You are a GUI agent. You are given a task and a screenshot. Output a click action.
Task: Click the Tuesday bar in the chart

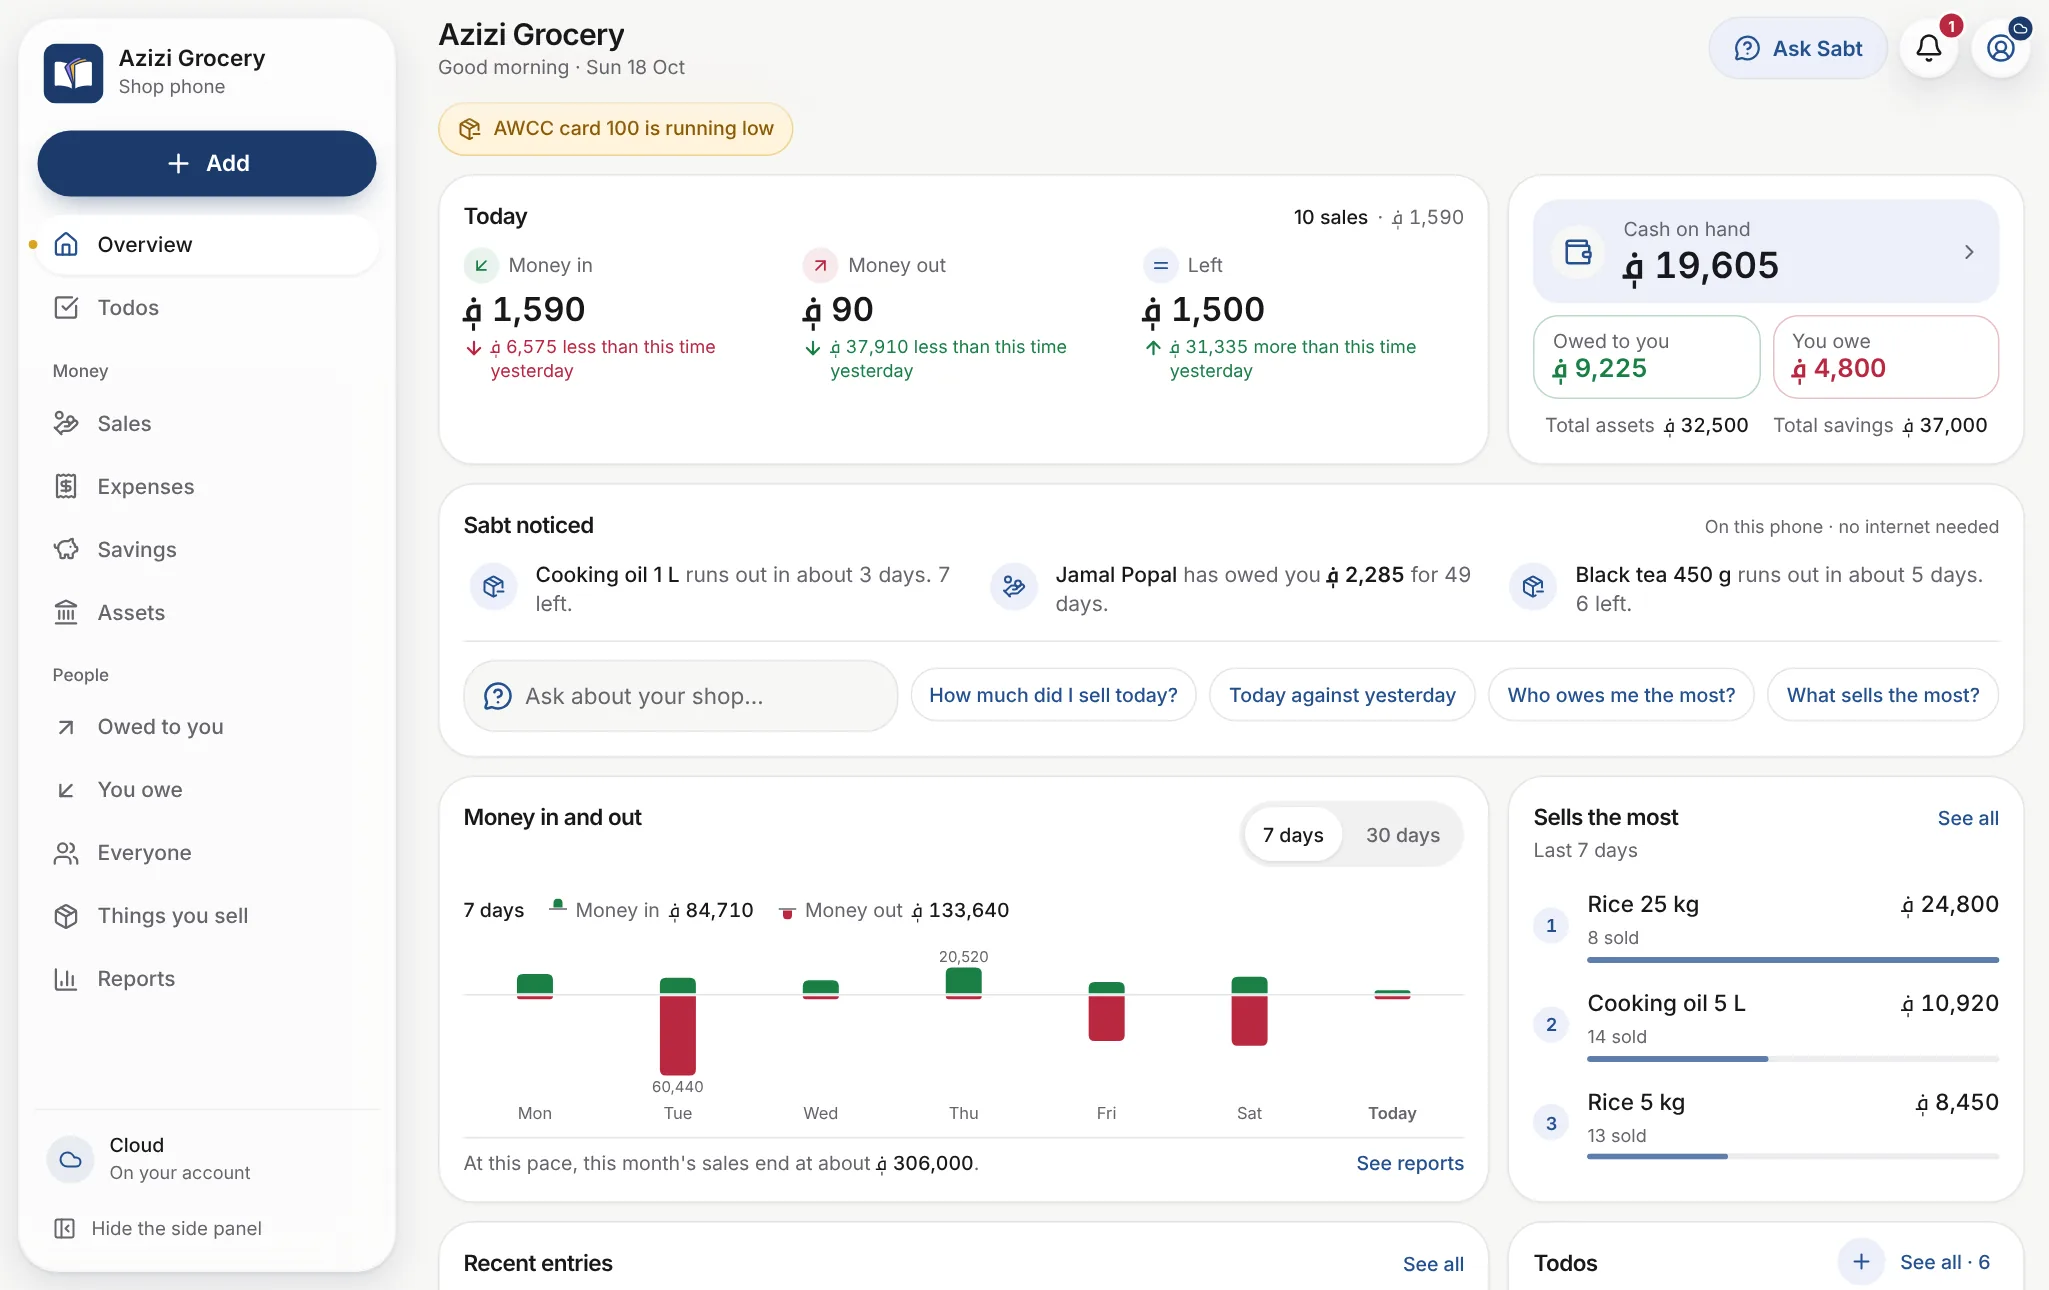677,1026
